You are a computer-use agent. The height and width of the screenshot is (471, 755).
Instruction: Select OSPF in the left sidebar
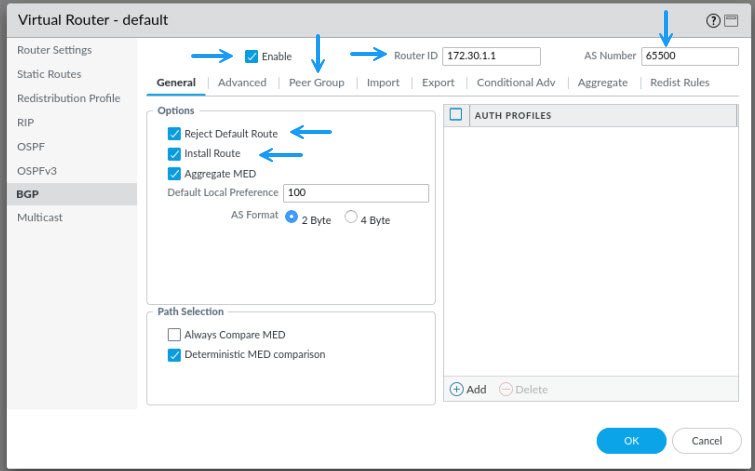[x=31, y=146]
